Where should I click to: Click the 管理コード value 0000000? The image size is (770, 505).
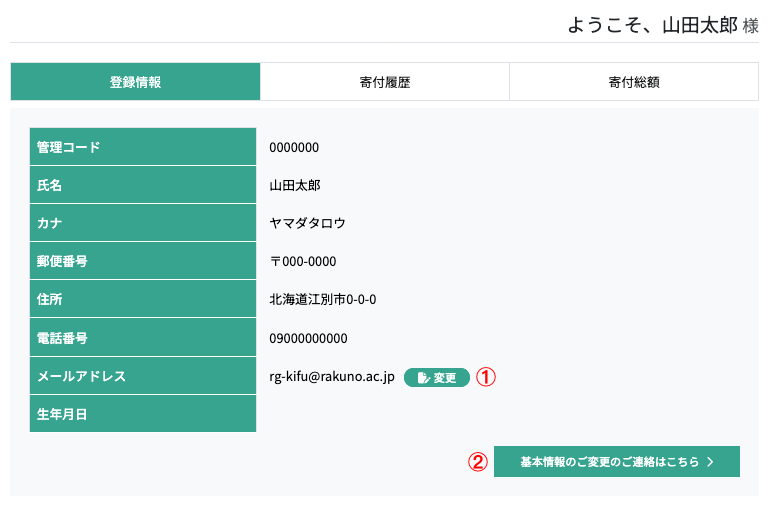(294, 147)
